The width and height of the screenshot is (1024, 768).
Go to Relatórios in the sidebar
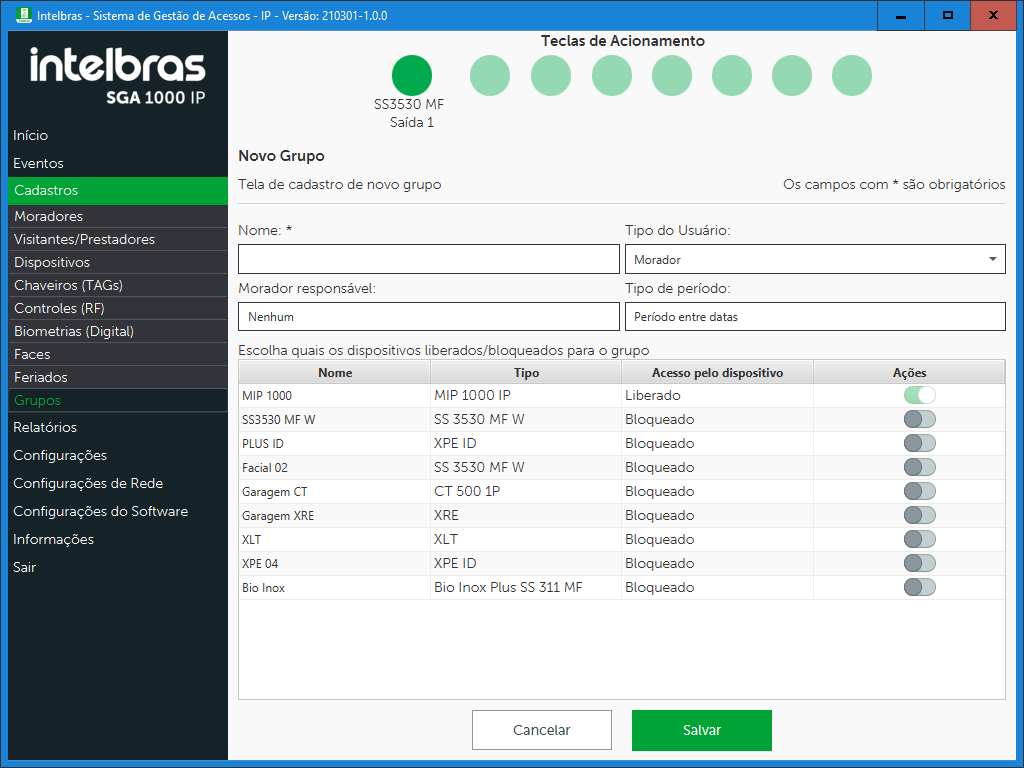pyautogui.click(x=45, y=427)
